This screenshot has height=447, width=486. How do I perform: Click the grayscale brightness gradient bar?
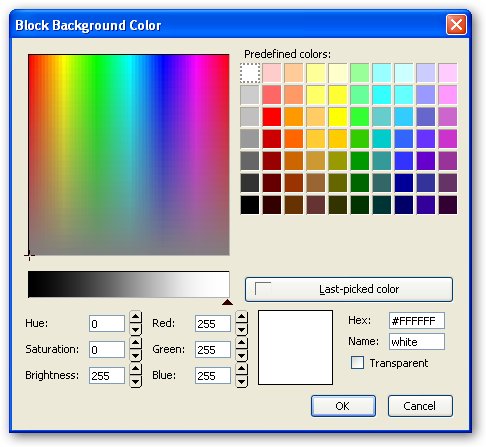point(129,284)
